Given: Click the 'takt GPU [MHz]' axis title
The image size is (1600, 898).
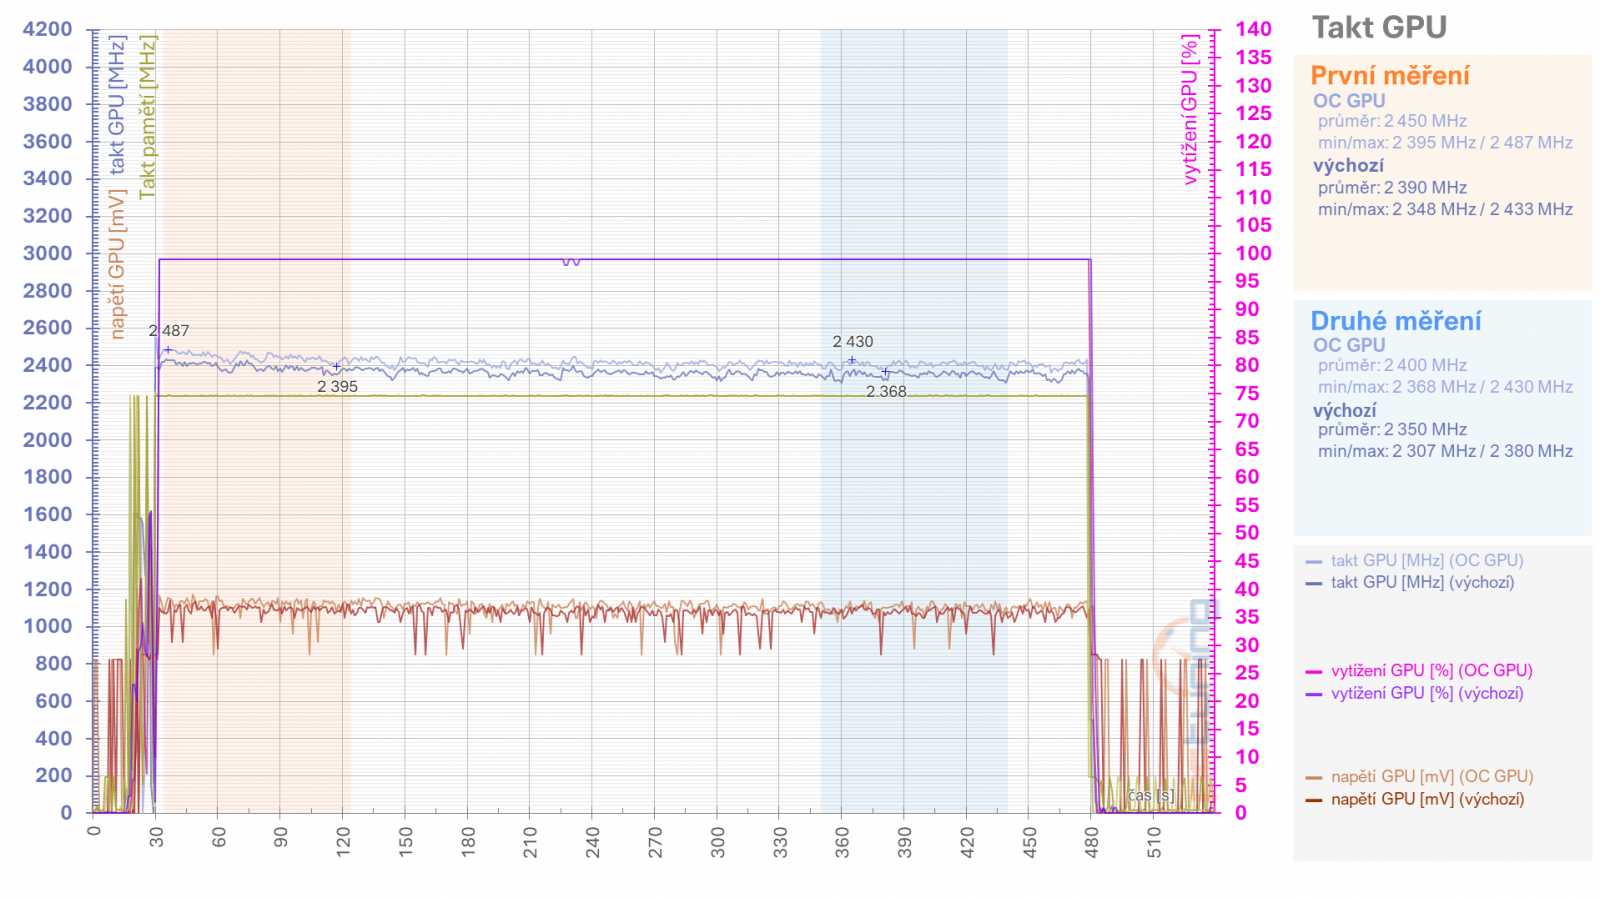Looking at the screenshot, I should (x=117, y=105).
